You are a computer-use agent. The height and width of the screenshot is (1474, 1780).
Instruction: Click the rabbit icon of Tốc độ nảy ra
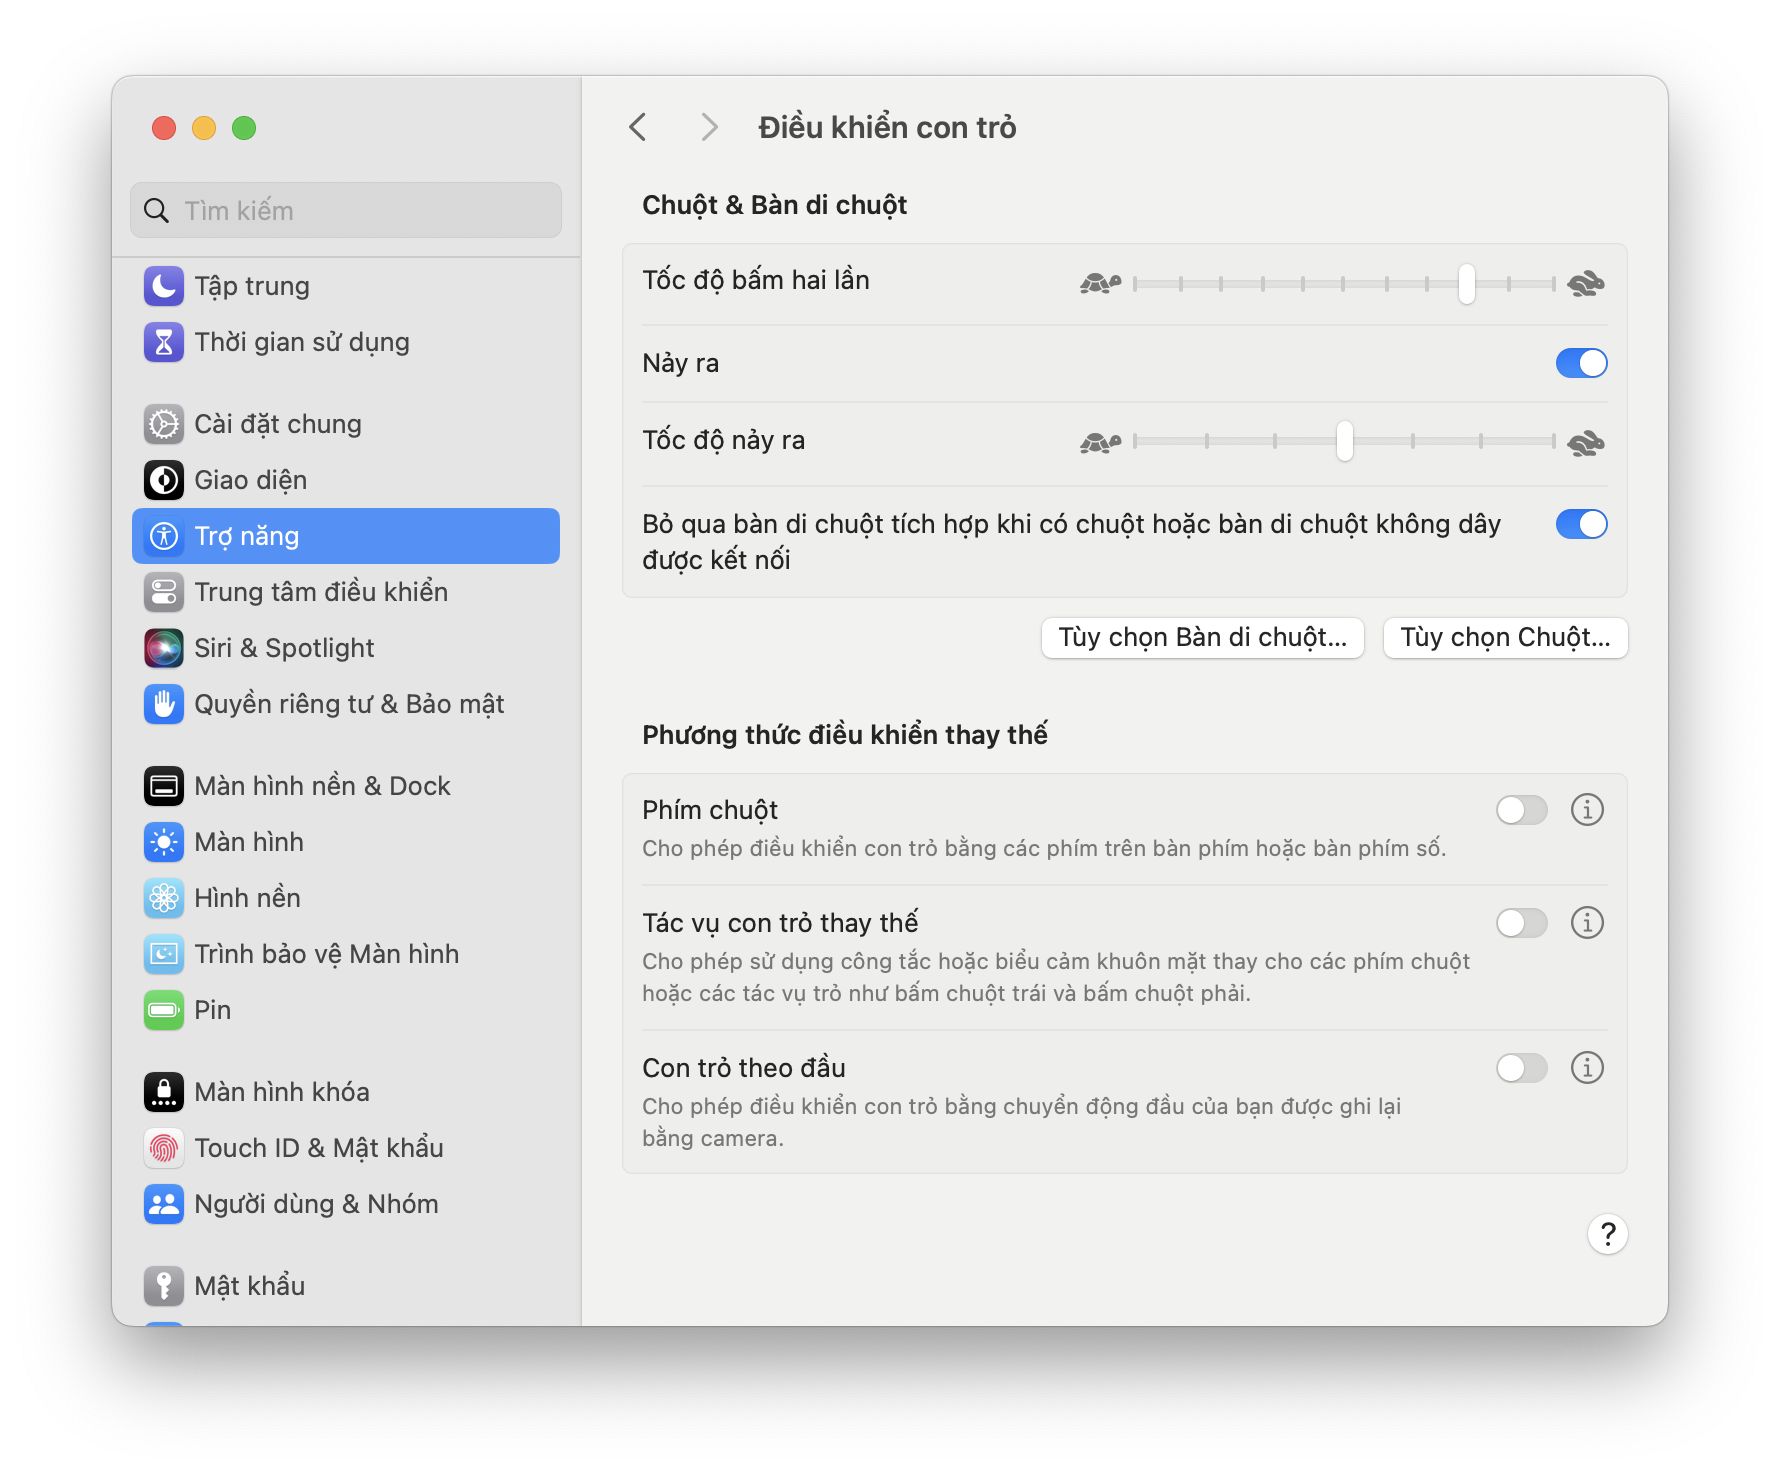tap(1586, 442)
